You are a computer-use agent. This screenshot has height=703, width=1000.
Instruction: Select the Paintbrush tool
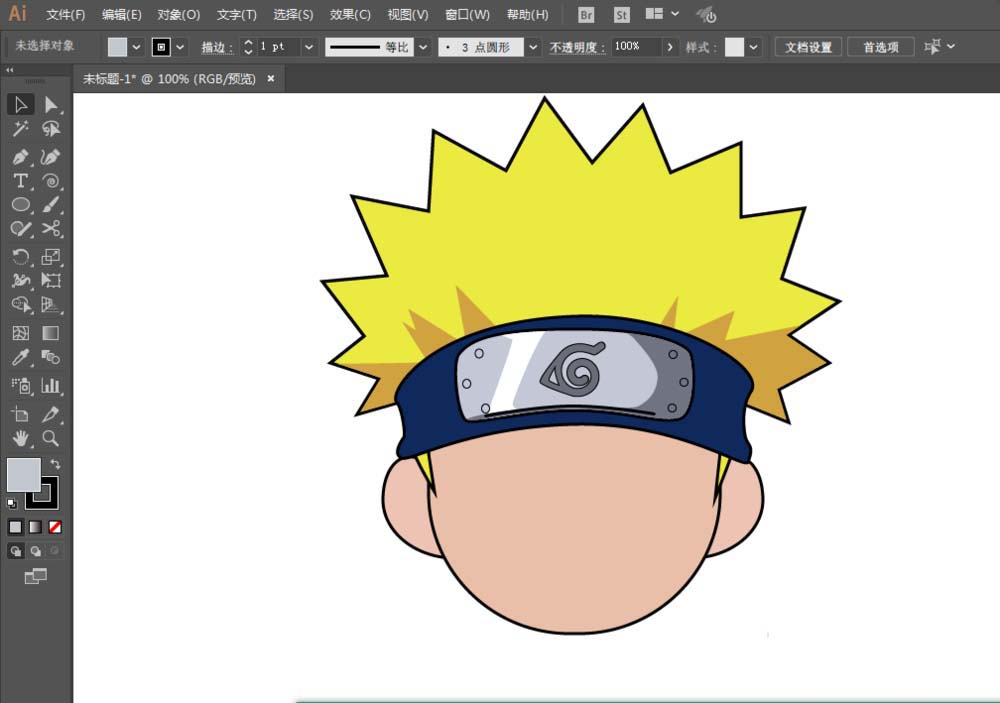tap(51, 205)
